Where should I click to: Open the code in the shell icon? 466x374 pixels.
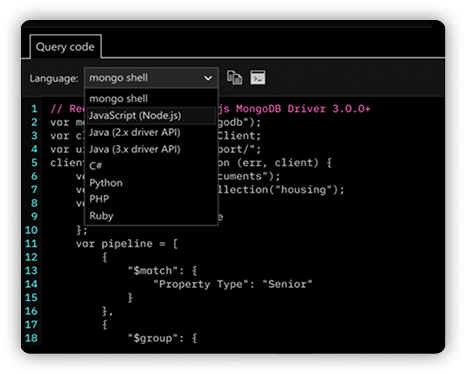(258, 78)
